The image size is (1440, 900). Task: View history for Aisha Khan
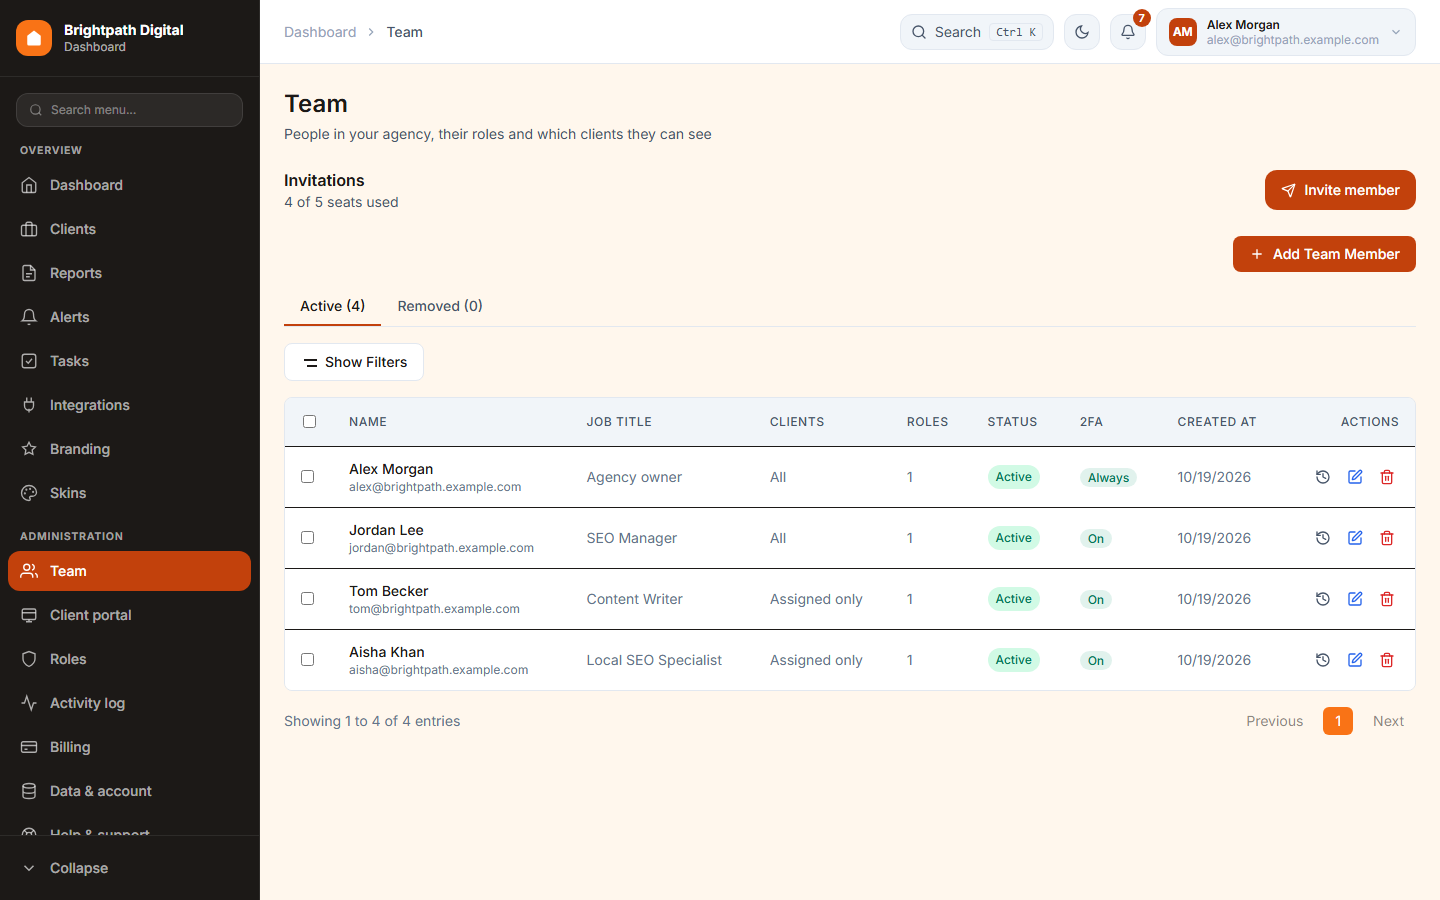coord(1323,660)
